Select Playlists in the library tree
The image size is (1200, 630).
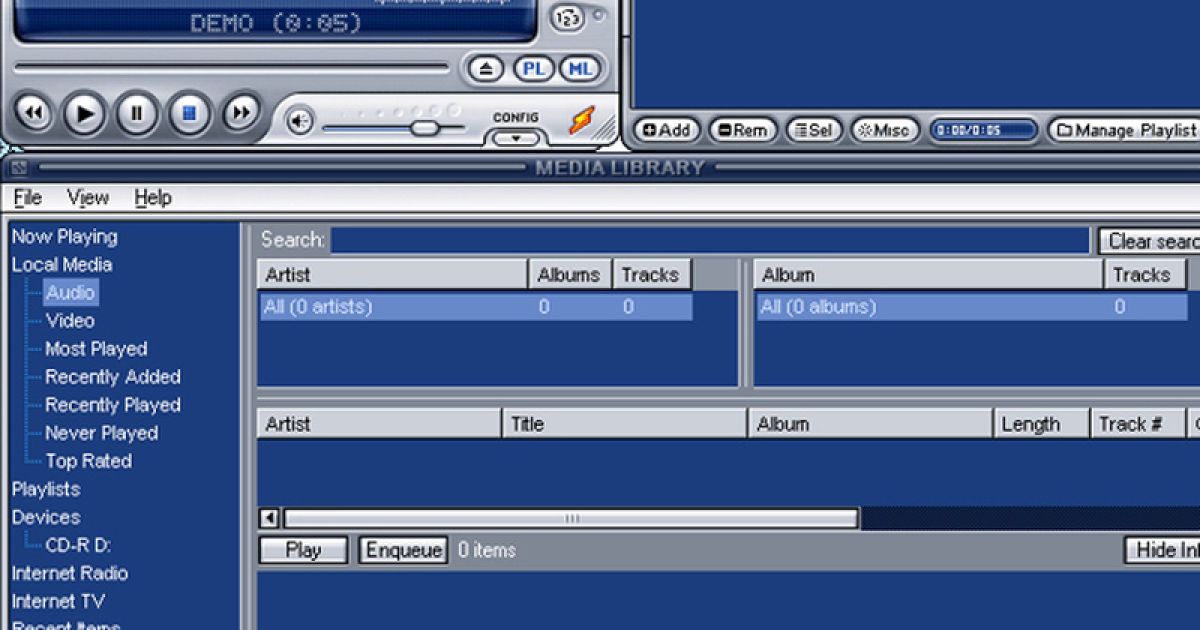click(46, 489)
